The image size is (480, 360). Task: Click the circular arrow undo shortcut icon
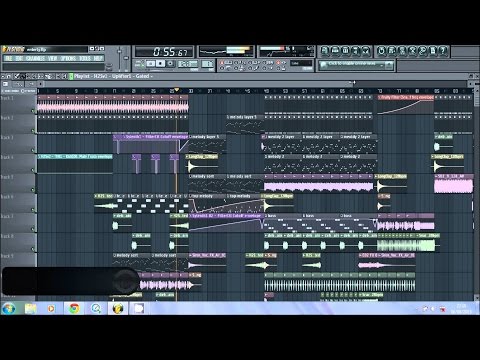point(382,51)
